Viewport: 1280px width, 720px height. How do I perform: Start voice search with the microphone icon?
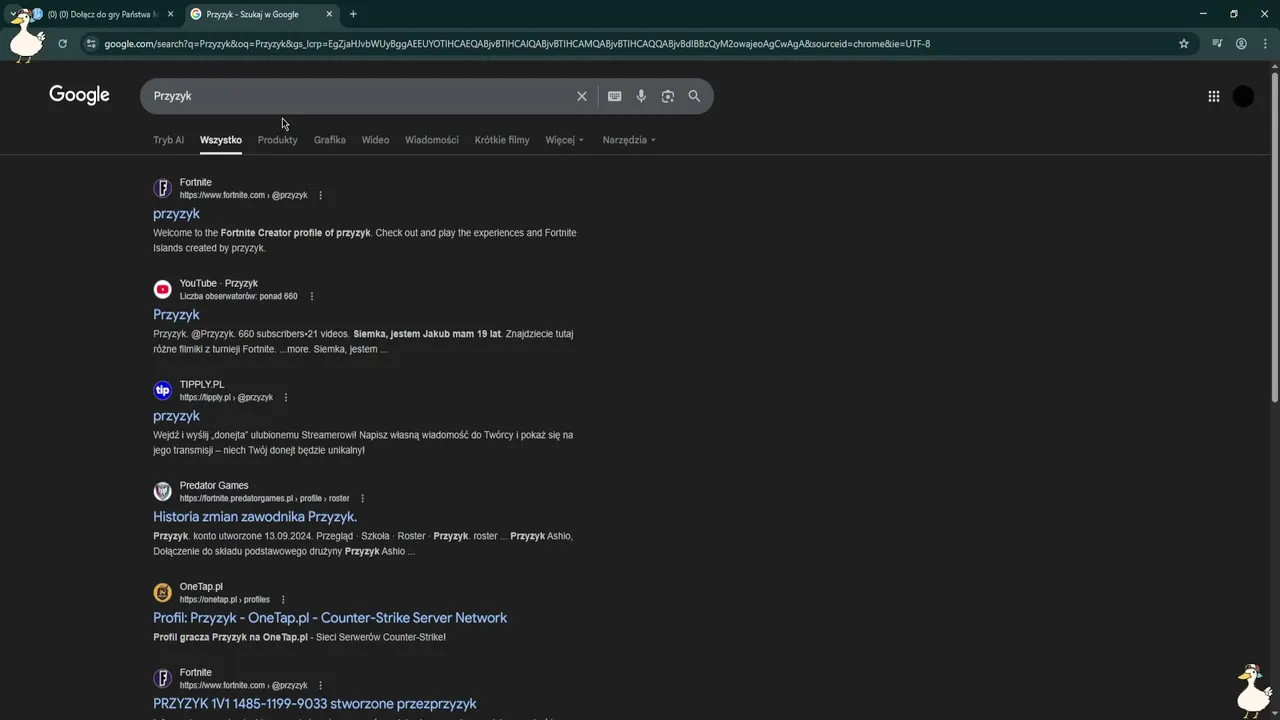coord(641,96)
